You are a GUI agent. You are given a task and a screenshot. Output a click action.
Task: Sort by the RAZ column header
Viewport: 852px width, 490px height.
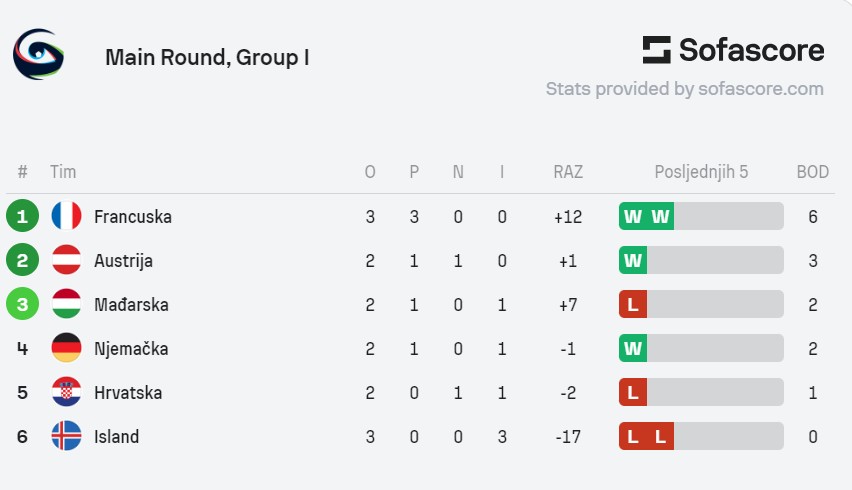point(568,172)
